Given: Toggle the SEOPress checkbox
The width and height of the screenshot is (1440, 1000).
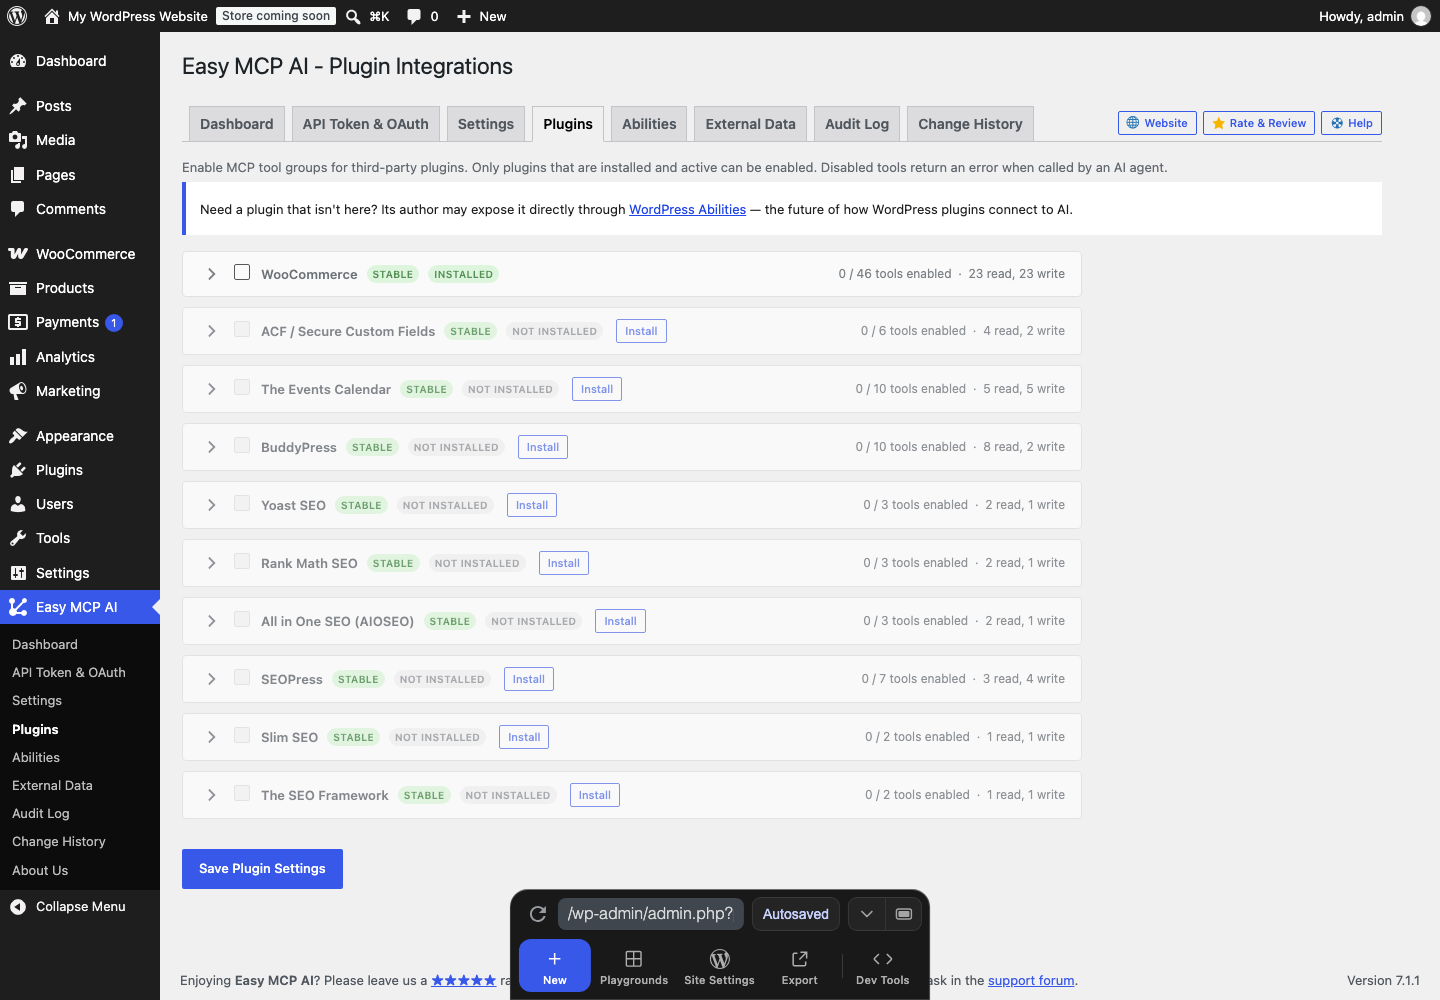Looking at the screenshot, I should pyautogui.click(x=242, y=677).
